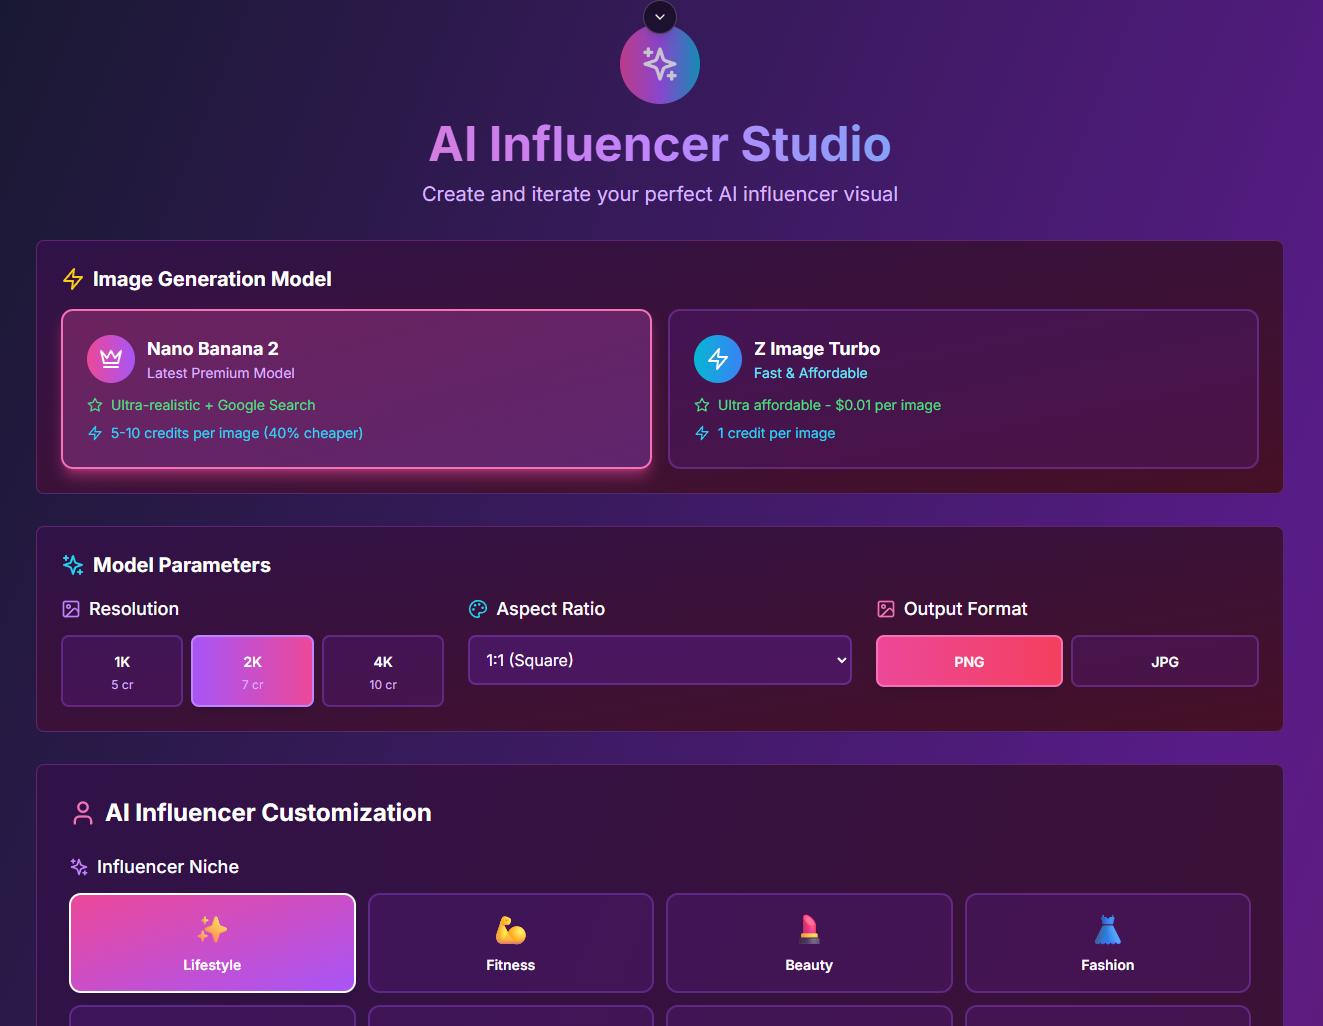Click the Resolution image icon
The image size is (1323, 1026).
click(x=70, y=608)
